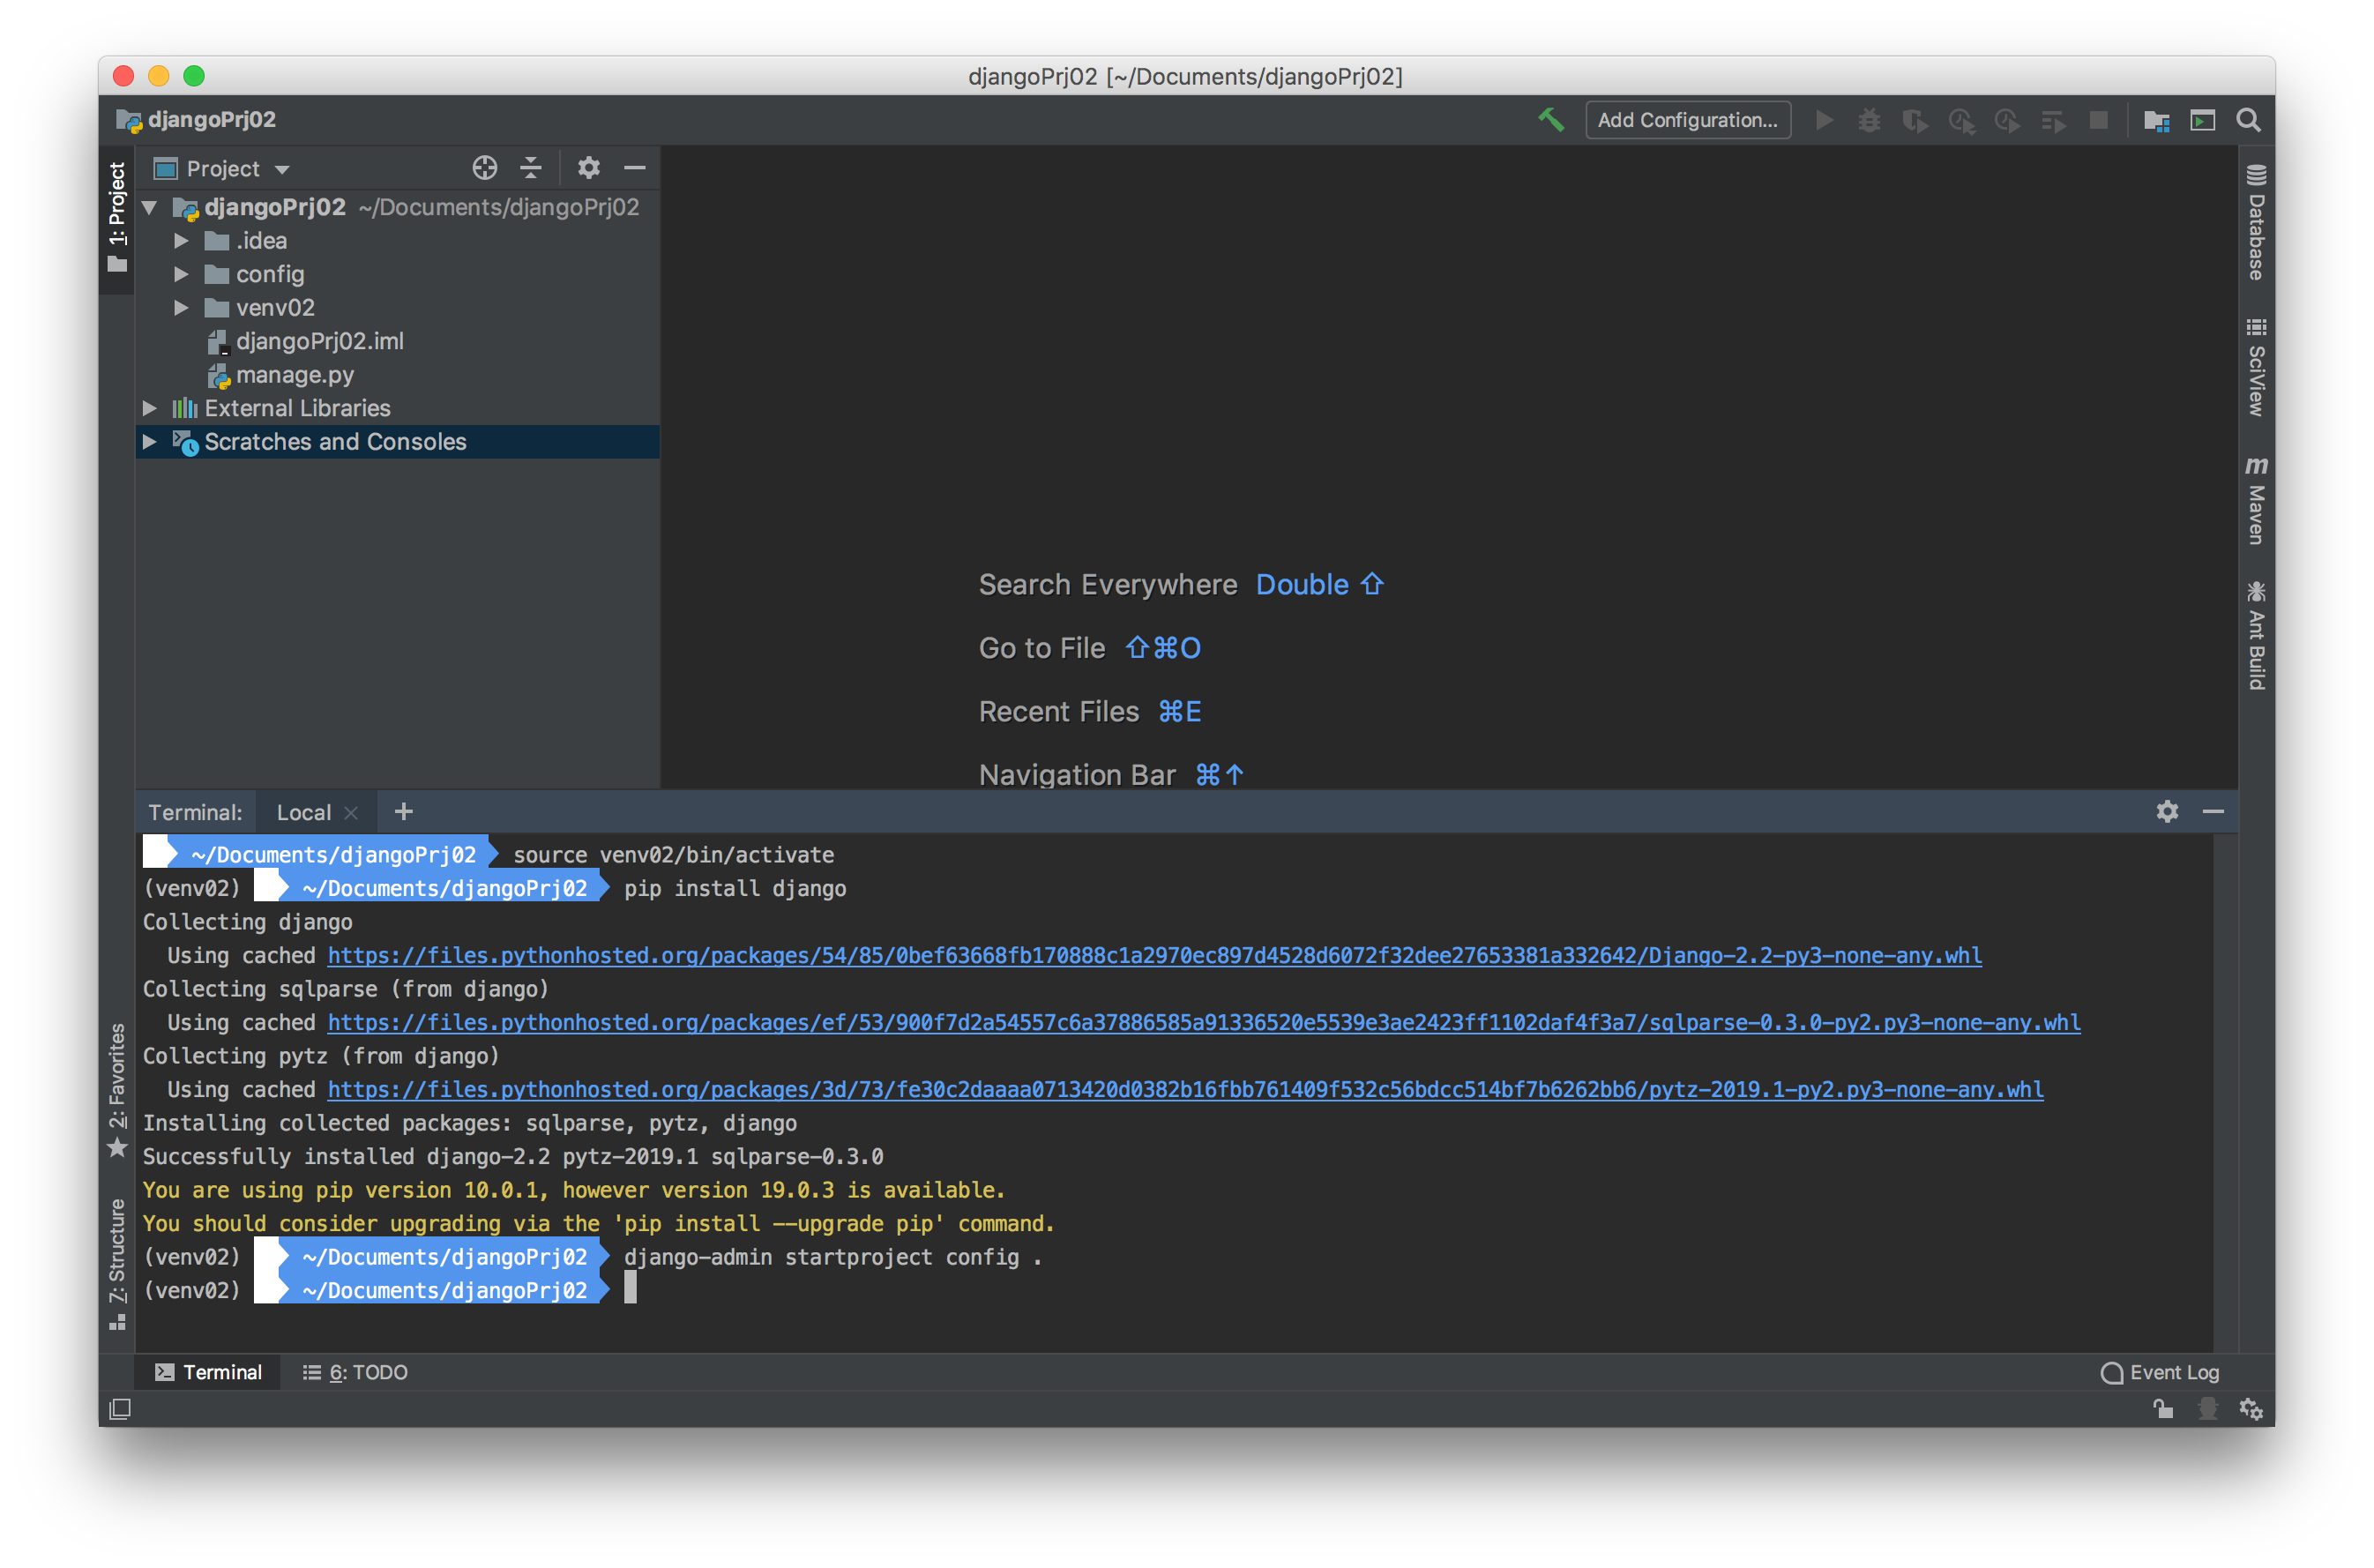Open the pytz-2019.1 wheel link
The width and height of the screenshot is (2374, 1568).
tap(1185, 1090)
